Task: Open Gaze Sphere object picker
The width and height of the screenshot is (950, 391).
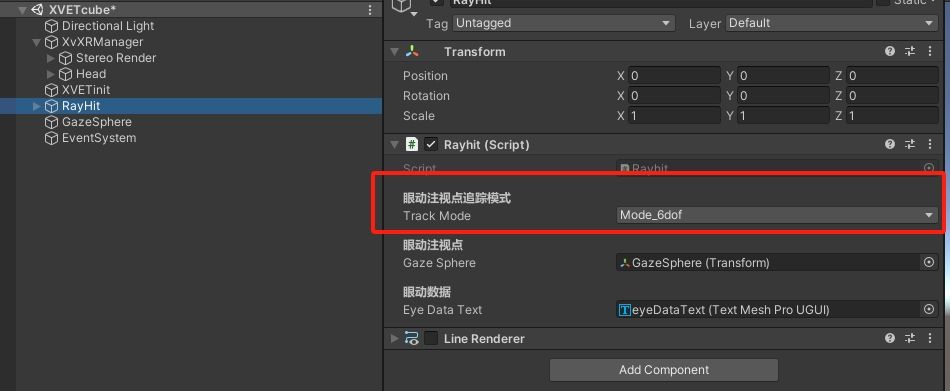Action: pyautogui.click(x=929, y=262)
